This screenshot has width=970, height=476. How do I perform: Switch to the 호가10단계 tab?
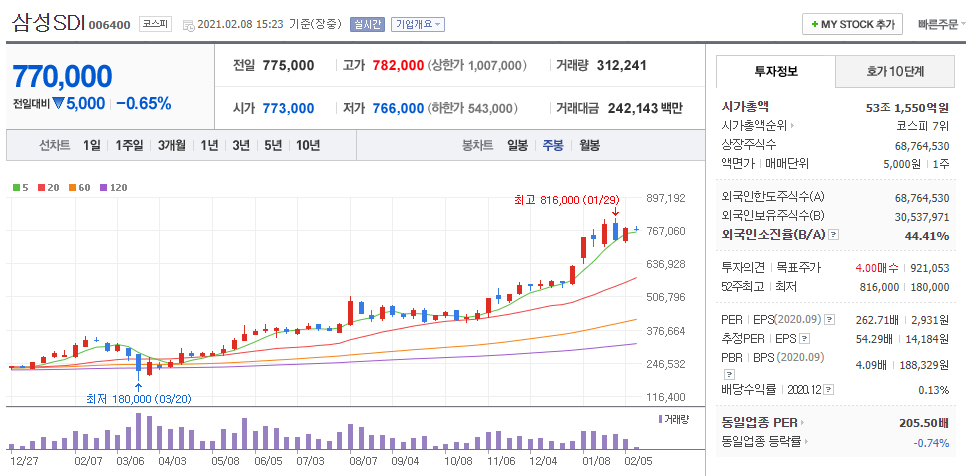coord(895,71)
